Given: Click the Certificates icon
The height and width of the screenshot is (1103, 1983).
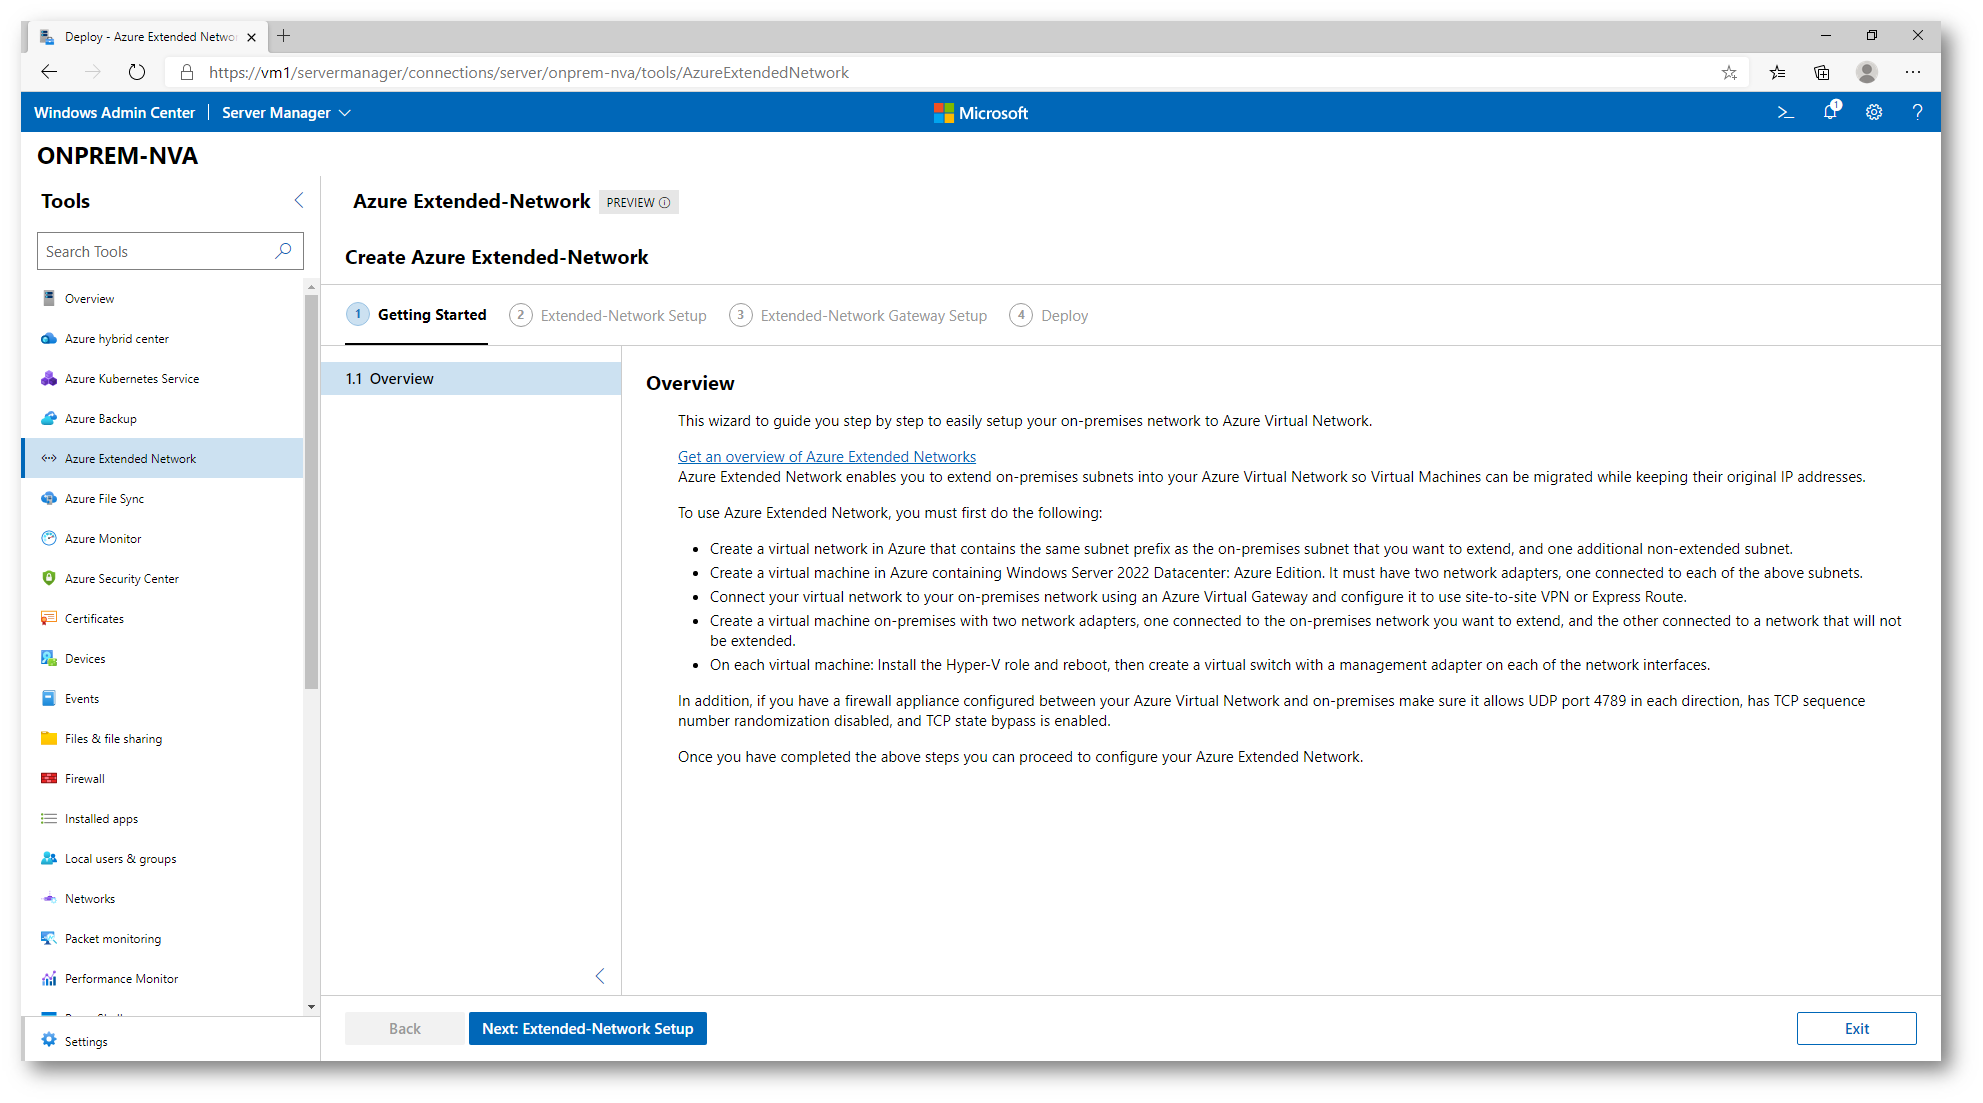Looking at the screenshot, I should 48,618.
